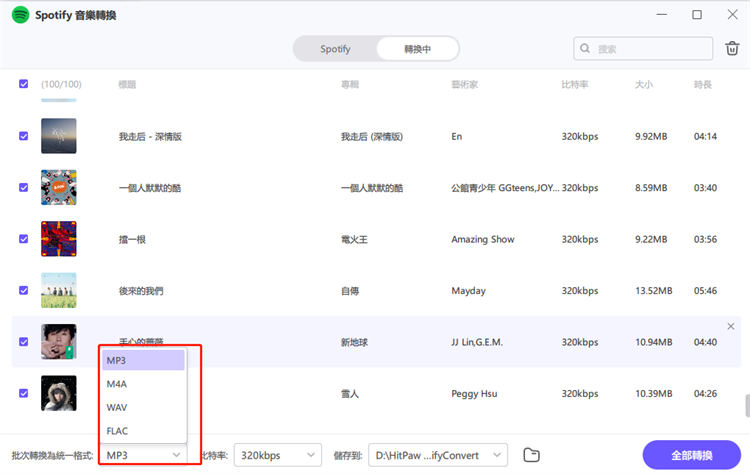Click the 專輯 column header
The image size is (750, 474).
(350, 85)
